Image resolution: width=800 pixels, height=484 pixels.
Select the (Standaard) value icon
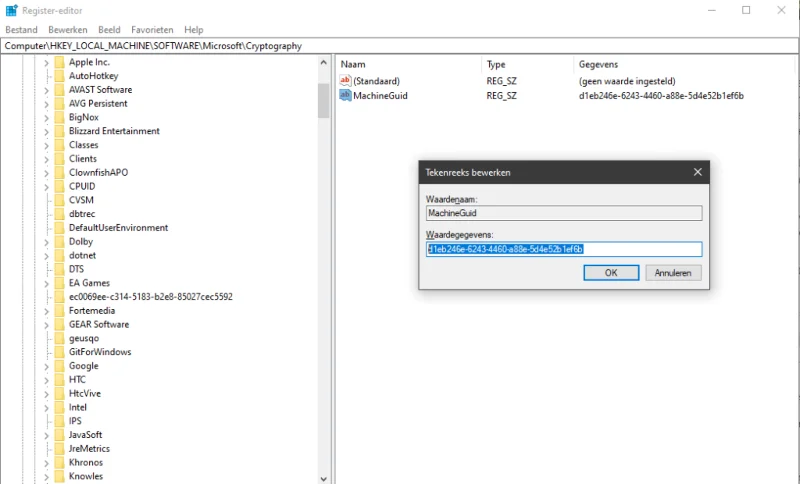pos(345,81)
